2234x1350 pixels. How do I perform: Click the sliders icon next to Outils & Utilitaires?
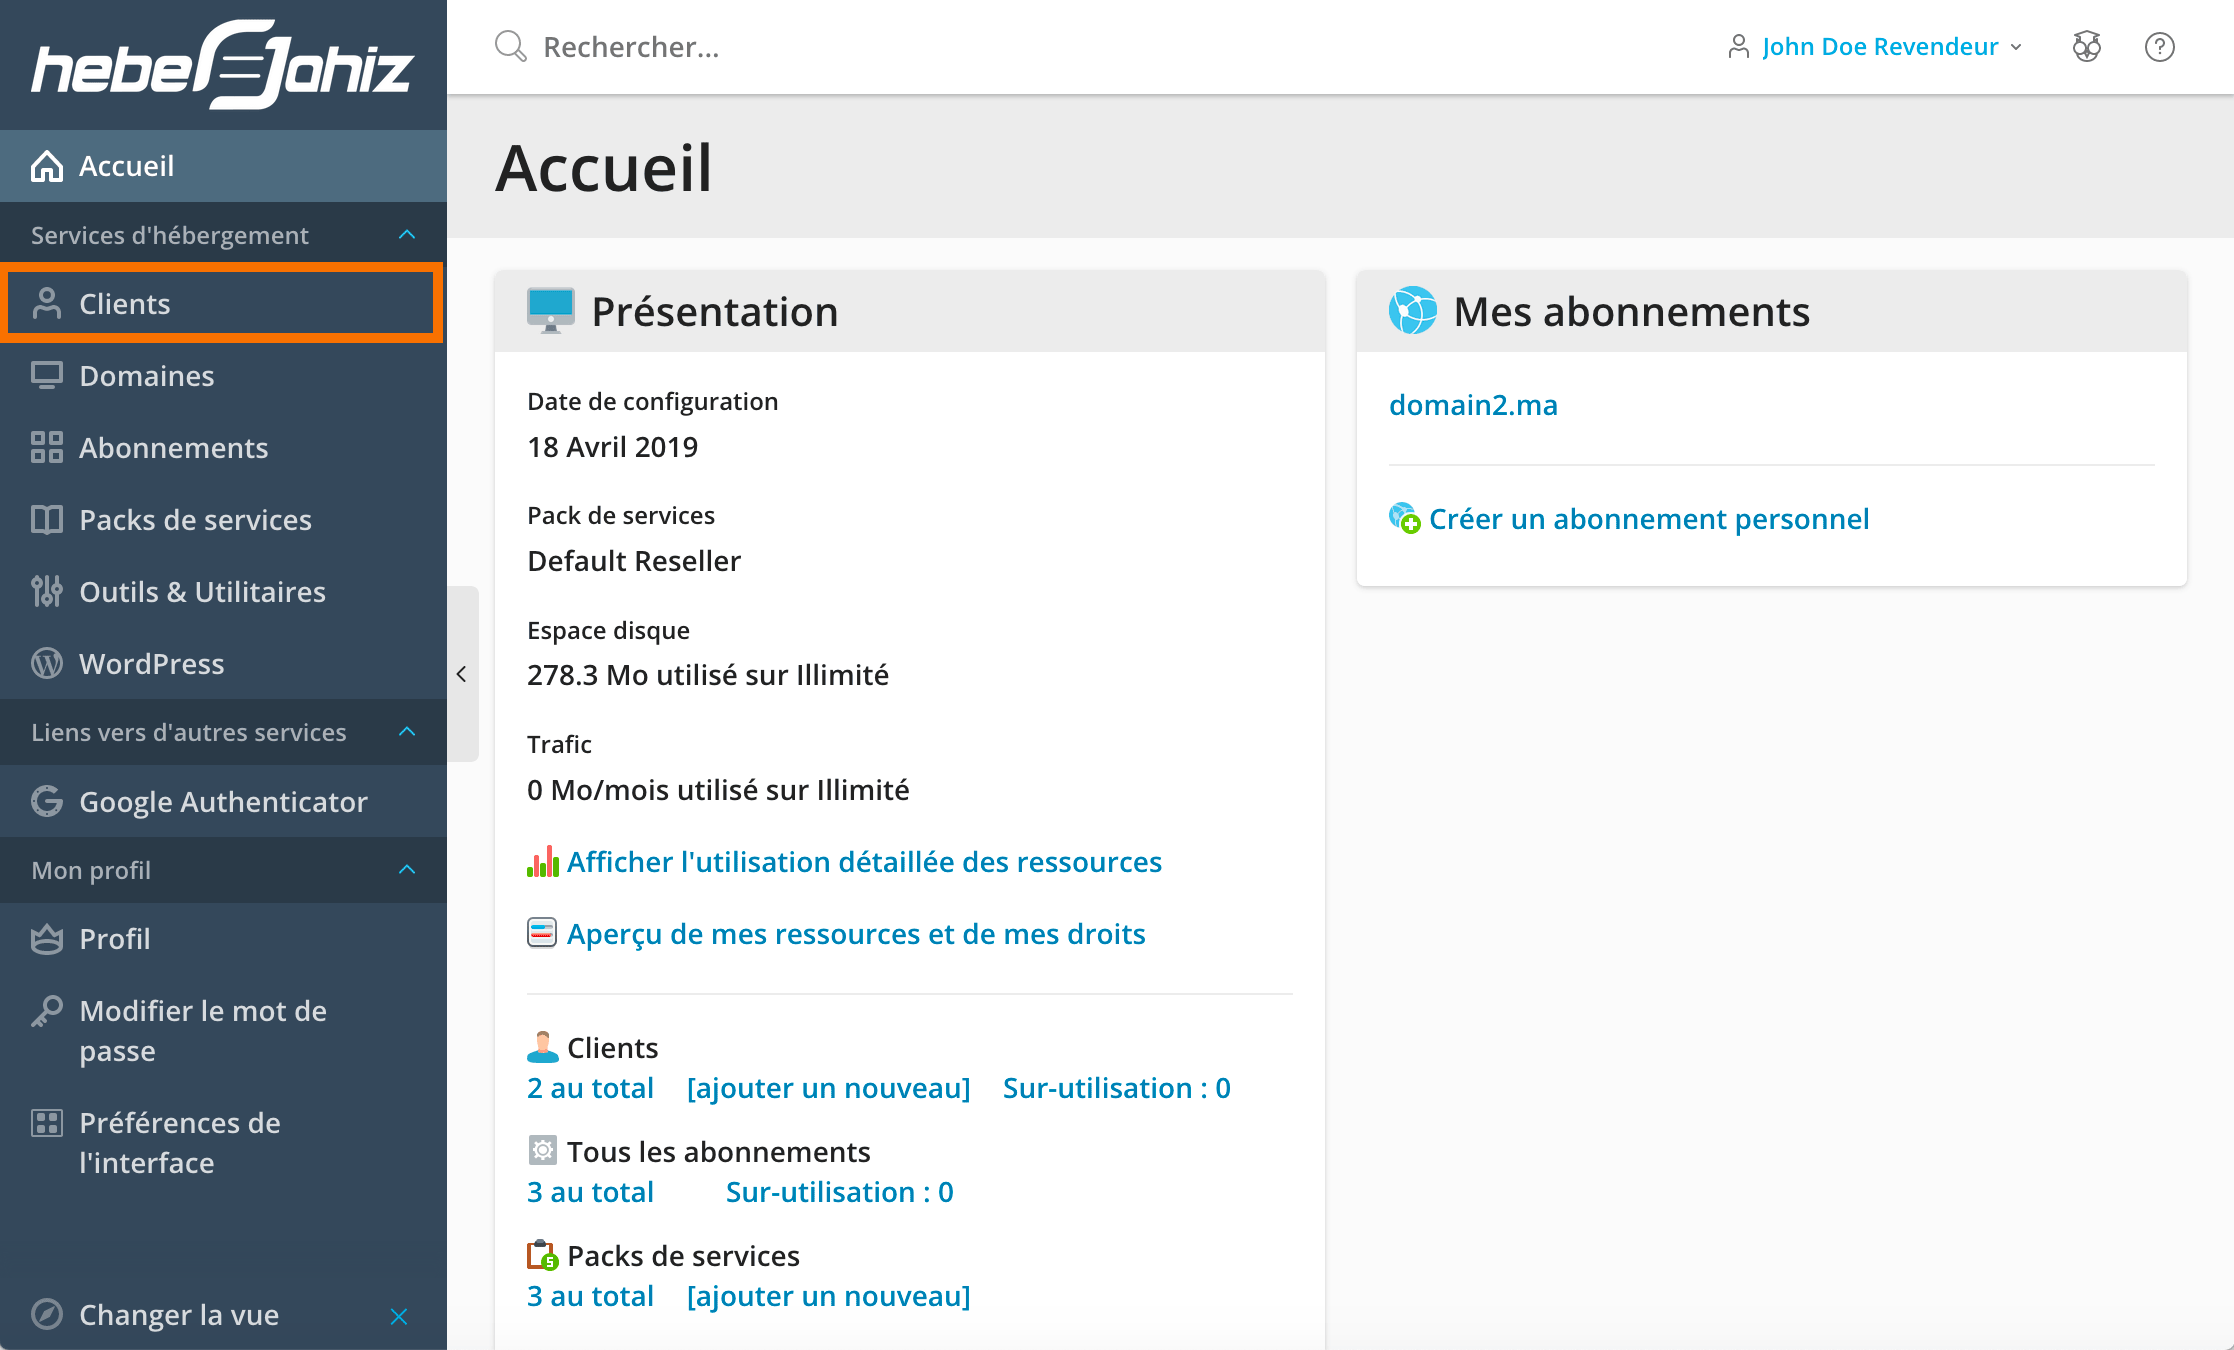coord(47,592)
